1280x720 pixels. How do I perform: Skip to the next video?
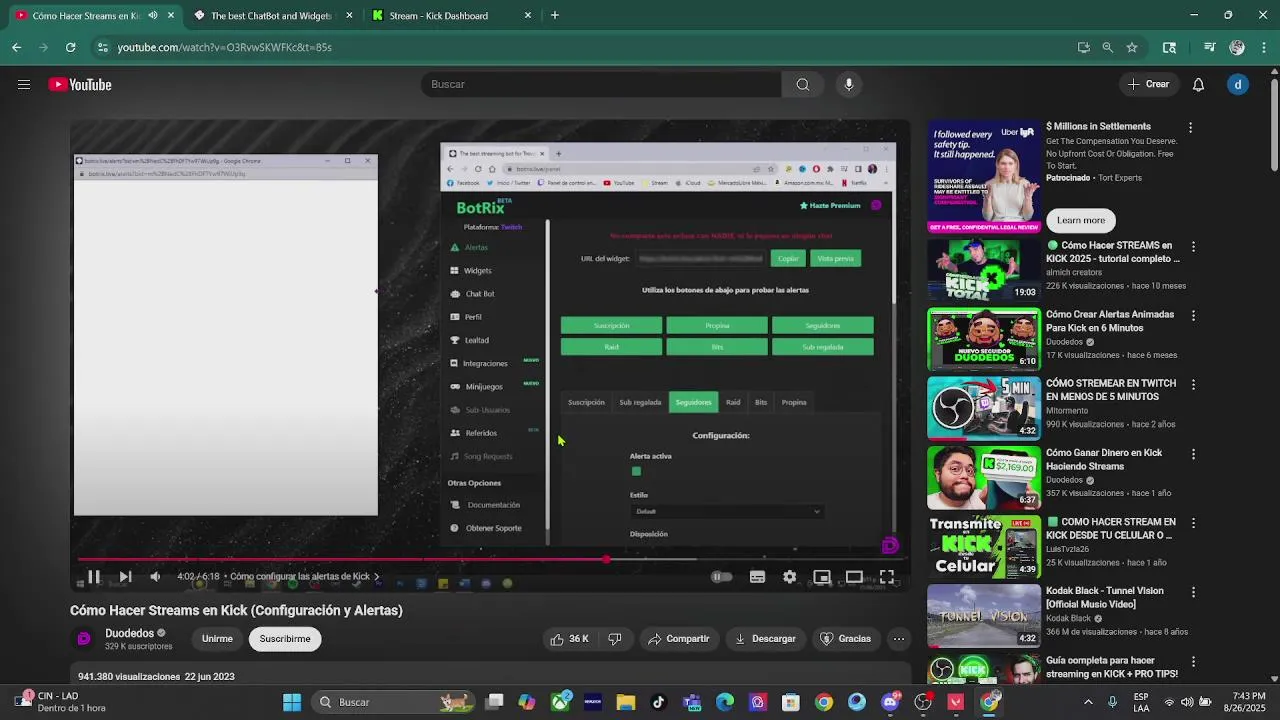(x=125, y=577)
